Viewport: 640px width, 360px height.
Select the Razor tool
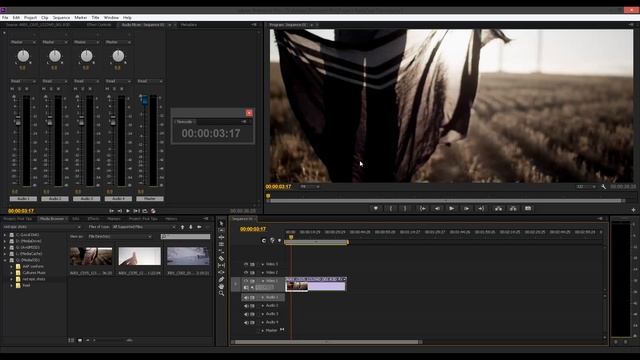pyautogui.click(x=221, y=258)
